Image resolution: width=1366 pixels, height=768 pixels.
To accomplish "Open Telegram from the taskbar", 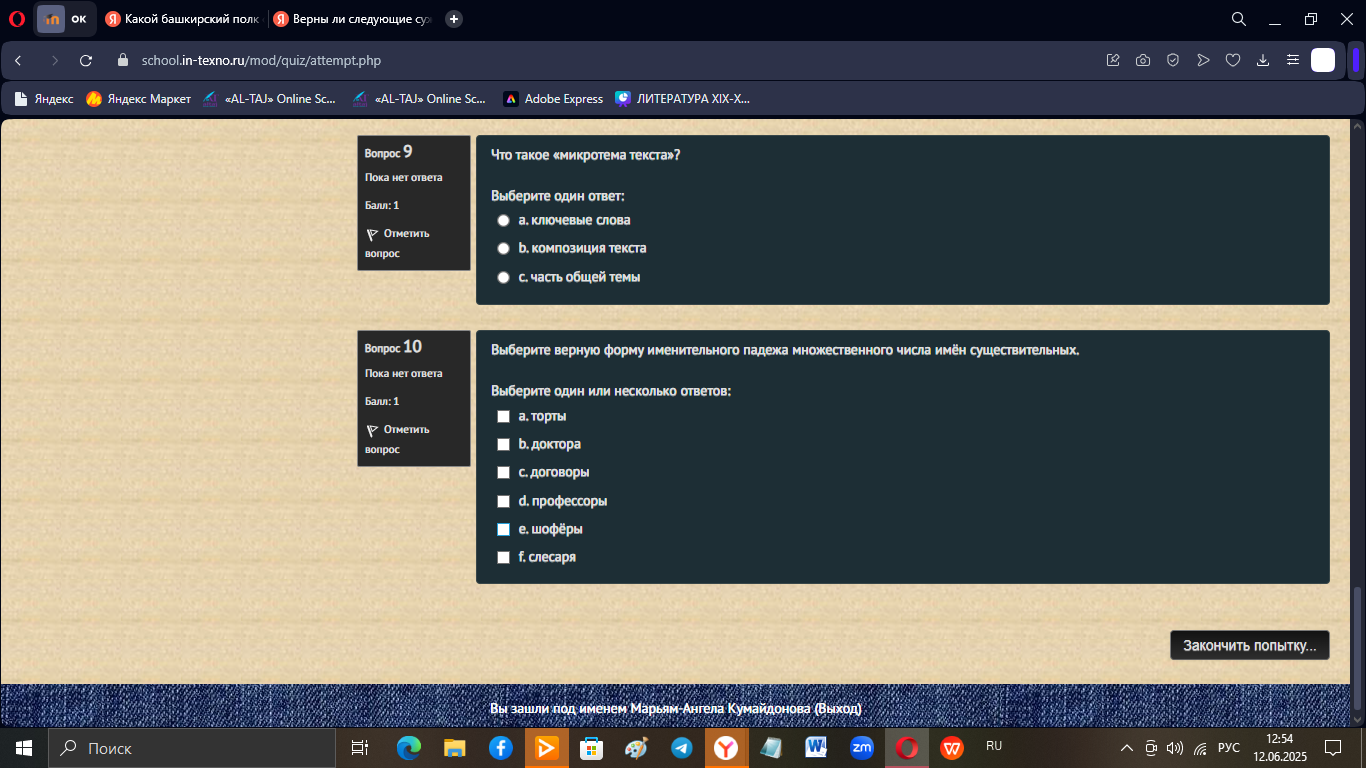I will click(682, 748).
